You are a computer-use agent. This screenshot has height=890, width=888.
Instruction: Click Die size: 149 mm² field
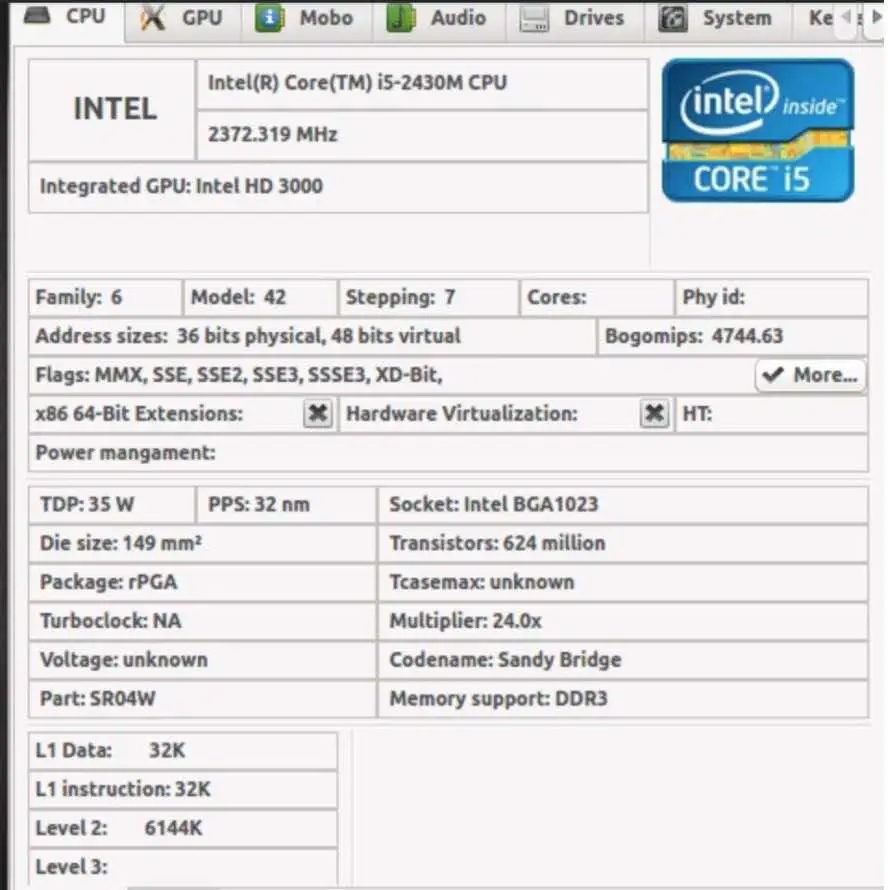pyautogui.click(x=202, y=543)
